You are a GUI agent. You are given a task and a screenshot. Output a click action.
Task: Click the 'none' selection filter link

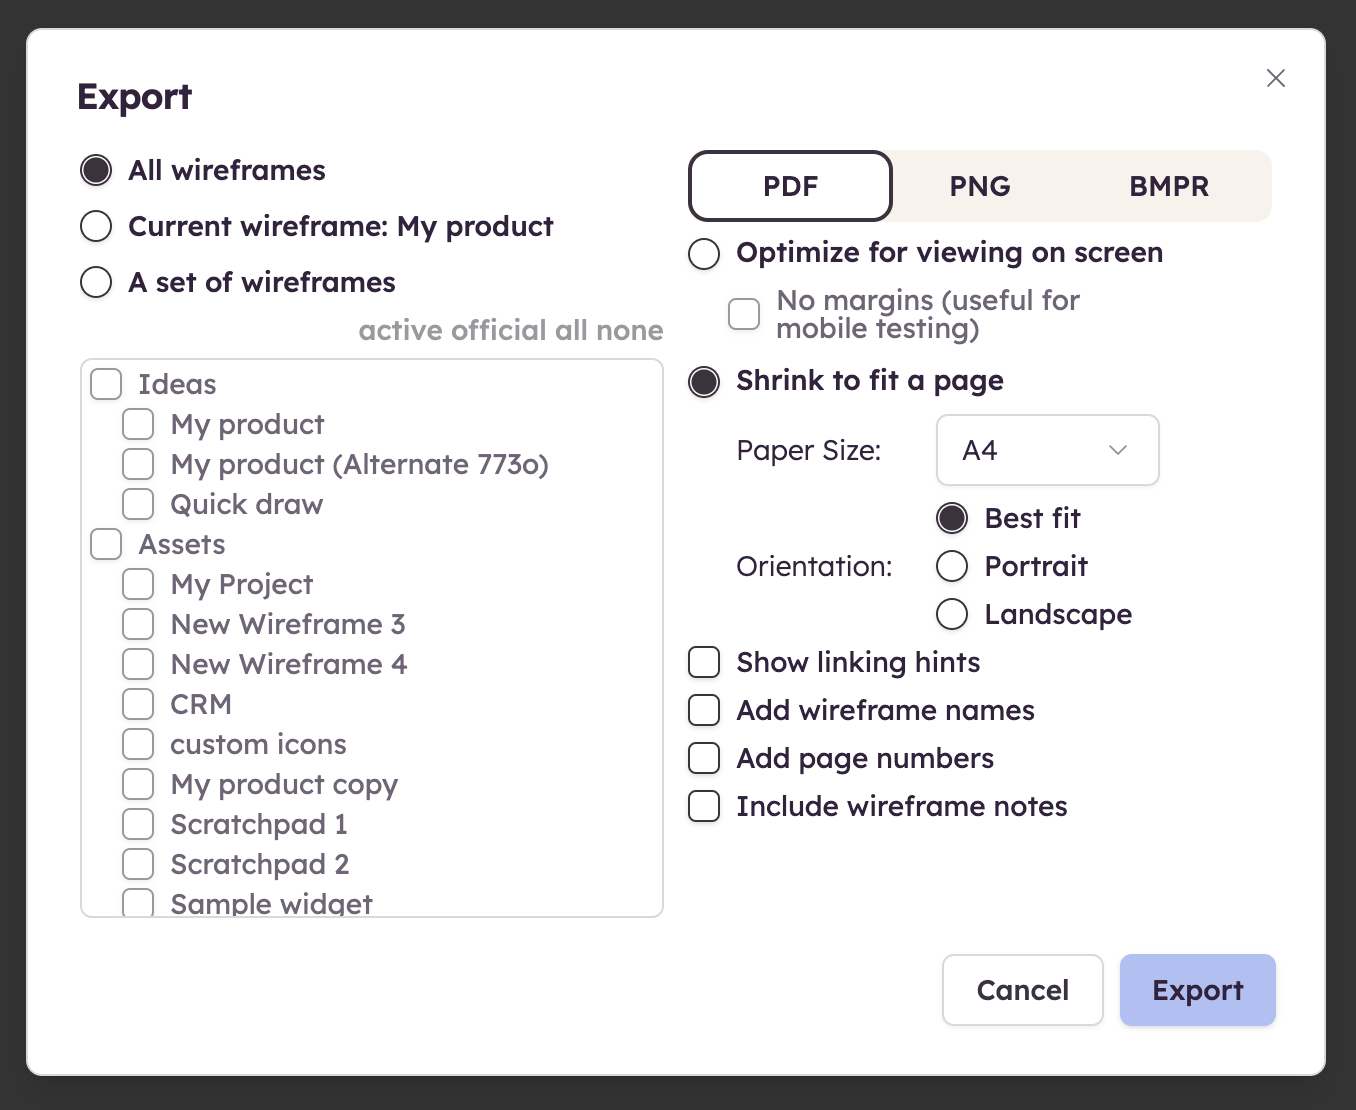[629, 330]
